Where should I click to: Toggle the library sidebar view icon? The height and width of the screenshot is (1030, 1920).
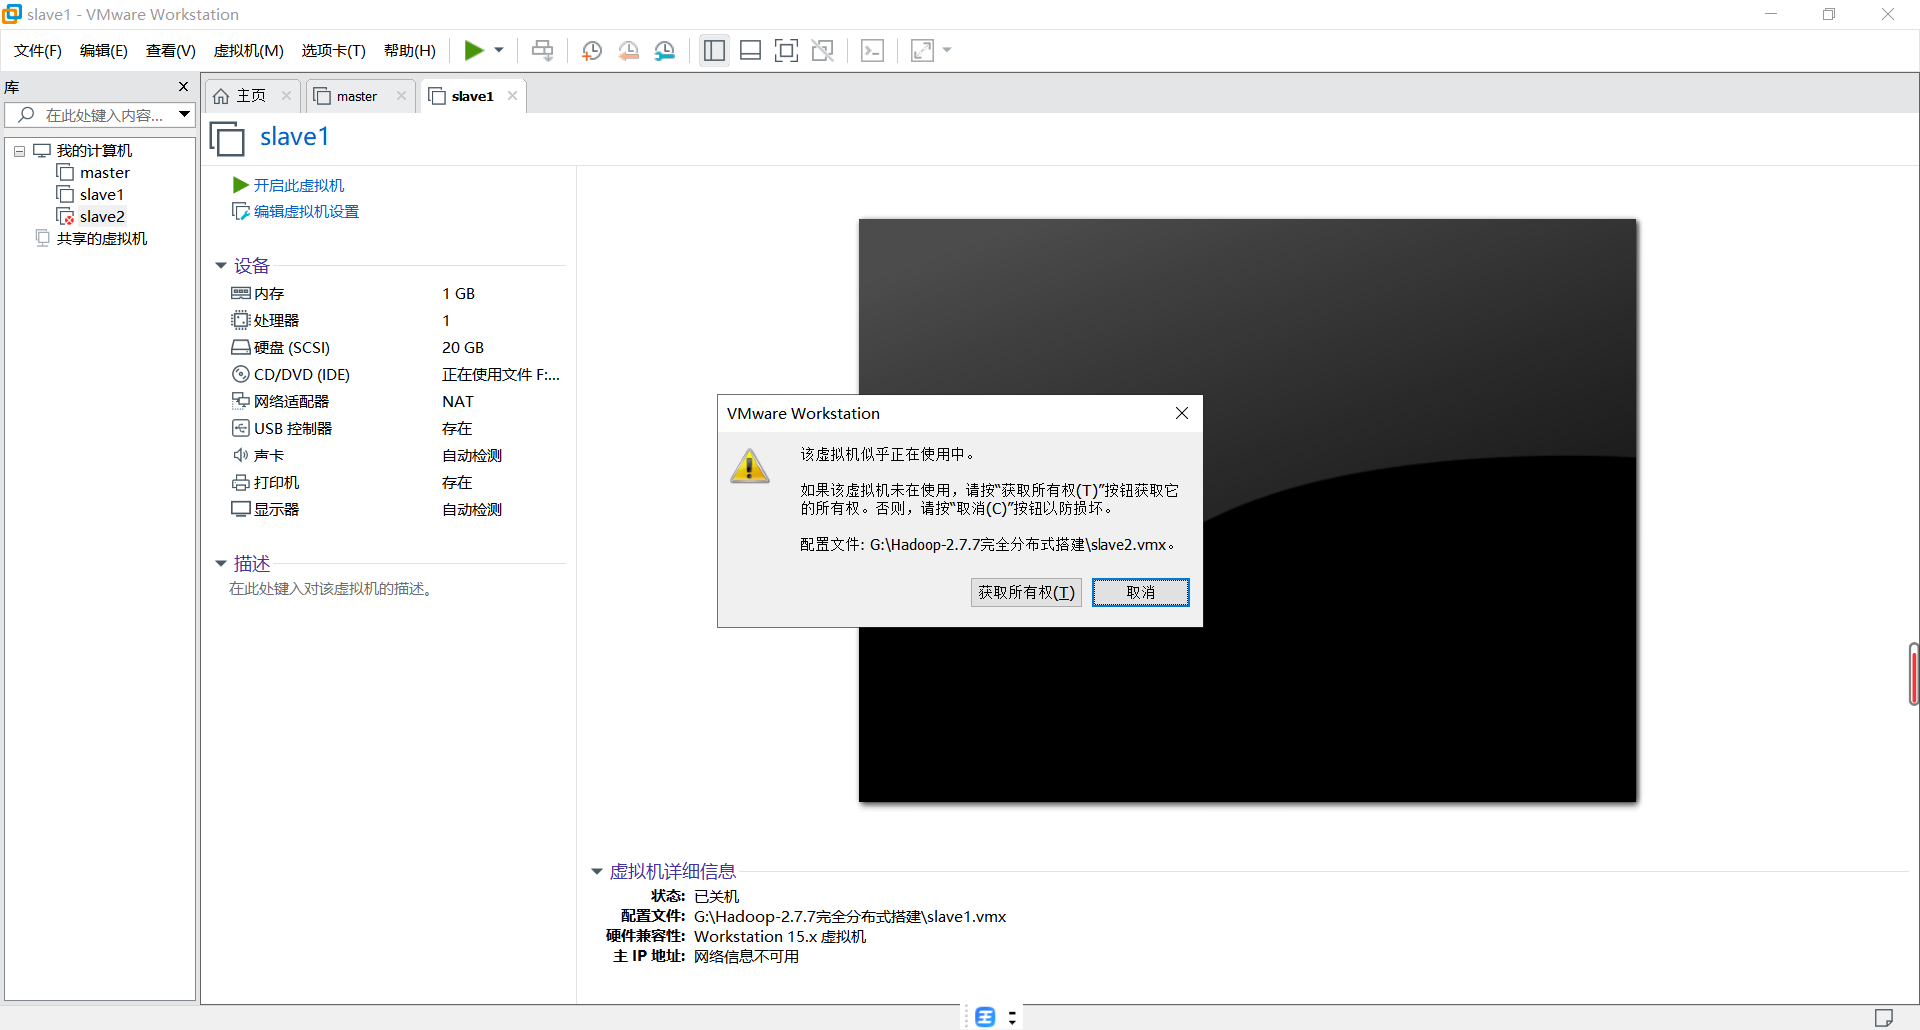tap(714, 50)
